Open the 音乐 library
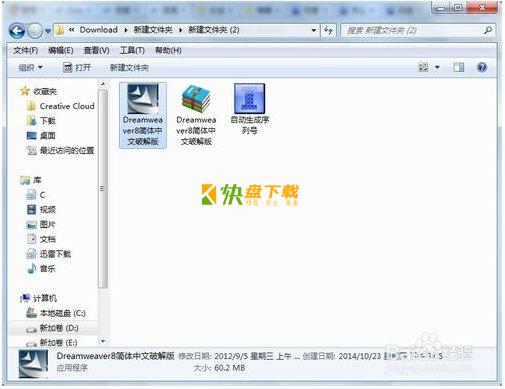The height and width of the screenshot is (389, 505). point(41,269)
